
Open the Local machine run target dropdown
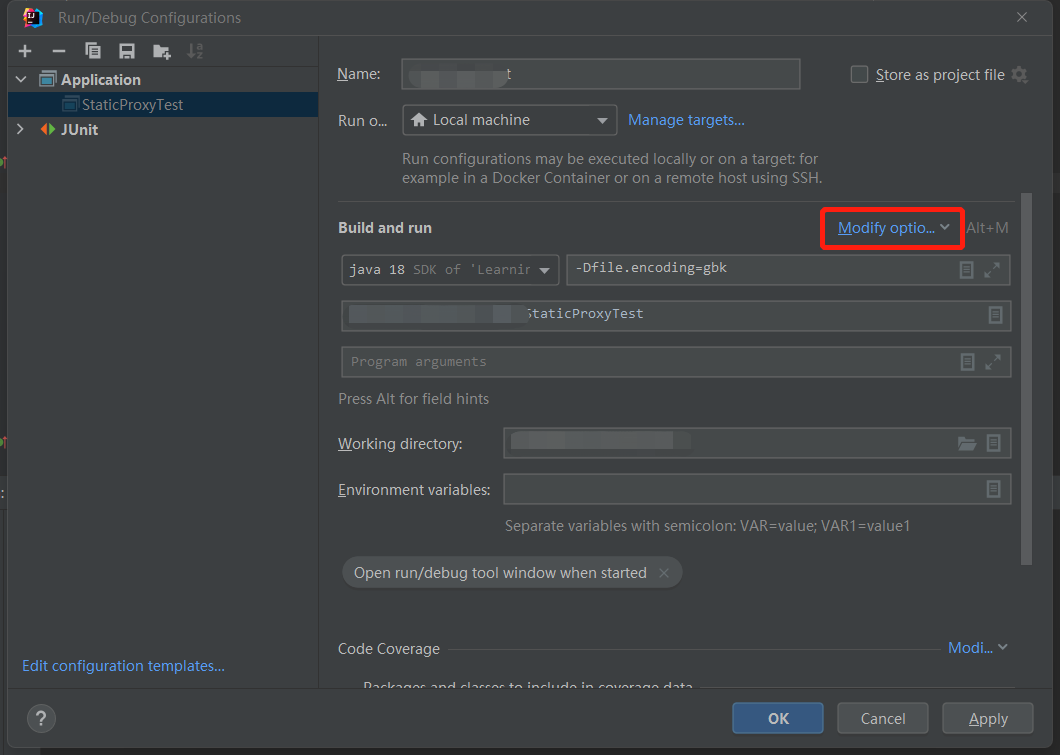pyautogui.click(x=510, y=120)
